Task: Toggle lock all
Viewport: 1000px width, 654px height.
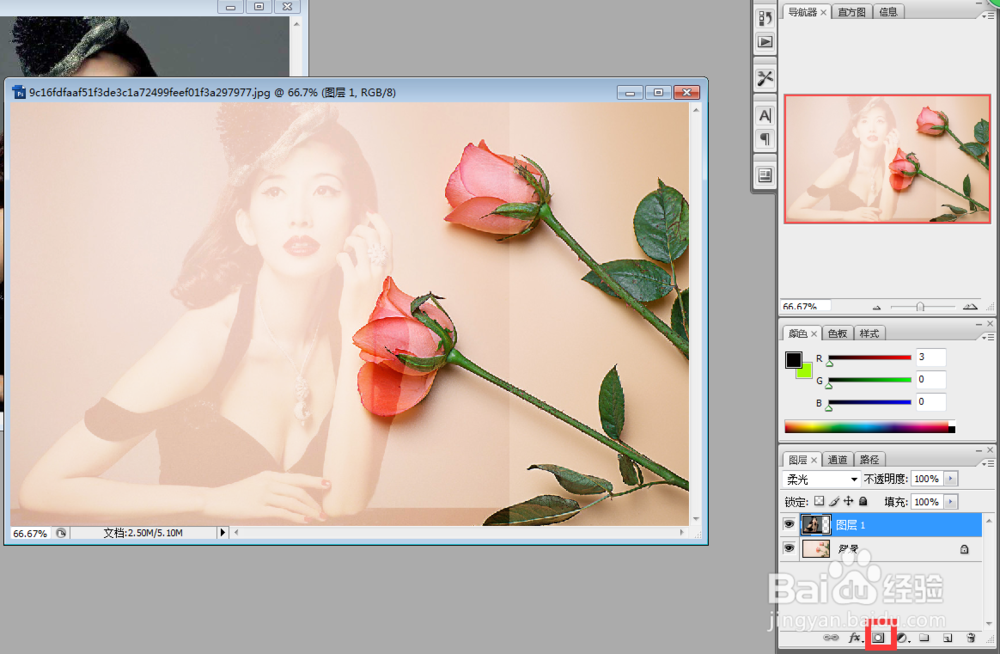Action: click(x=863, y=502)
